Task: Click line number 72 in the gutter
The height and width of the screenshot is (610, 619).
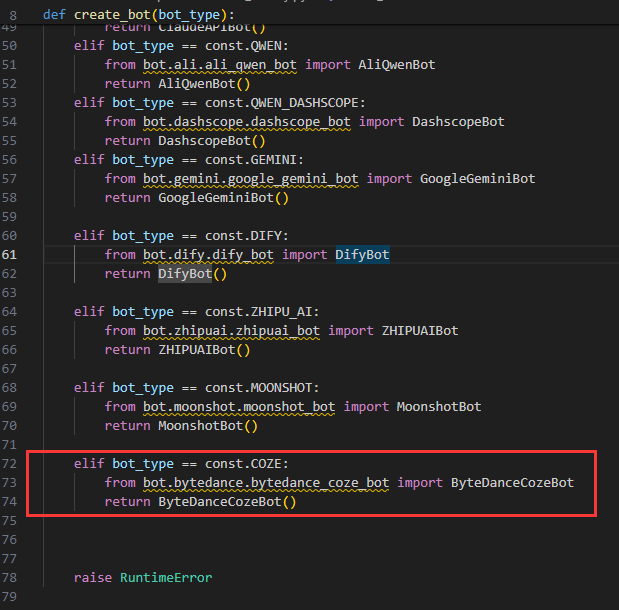Action: [x=9, y=464]
